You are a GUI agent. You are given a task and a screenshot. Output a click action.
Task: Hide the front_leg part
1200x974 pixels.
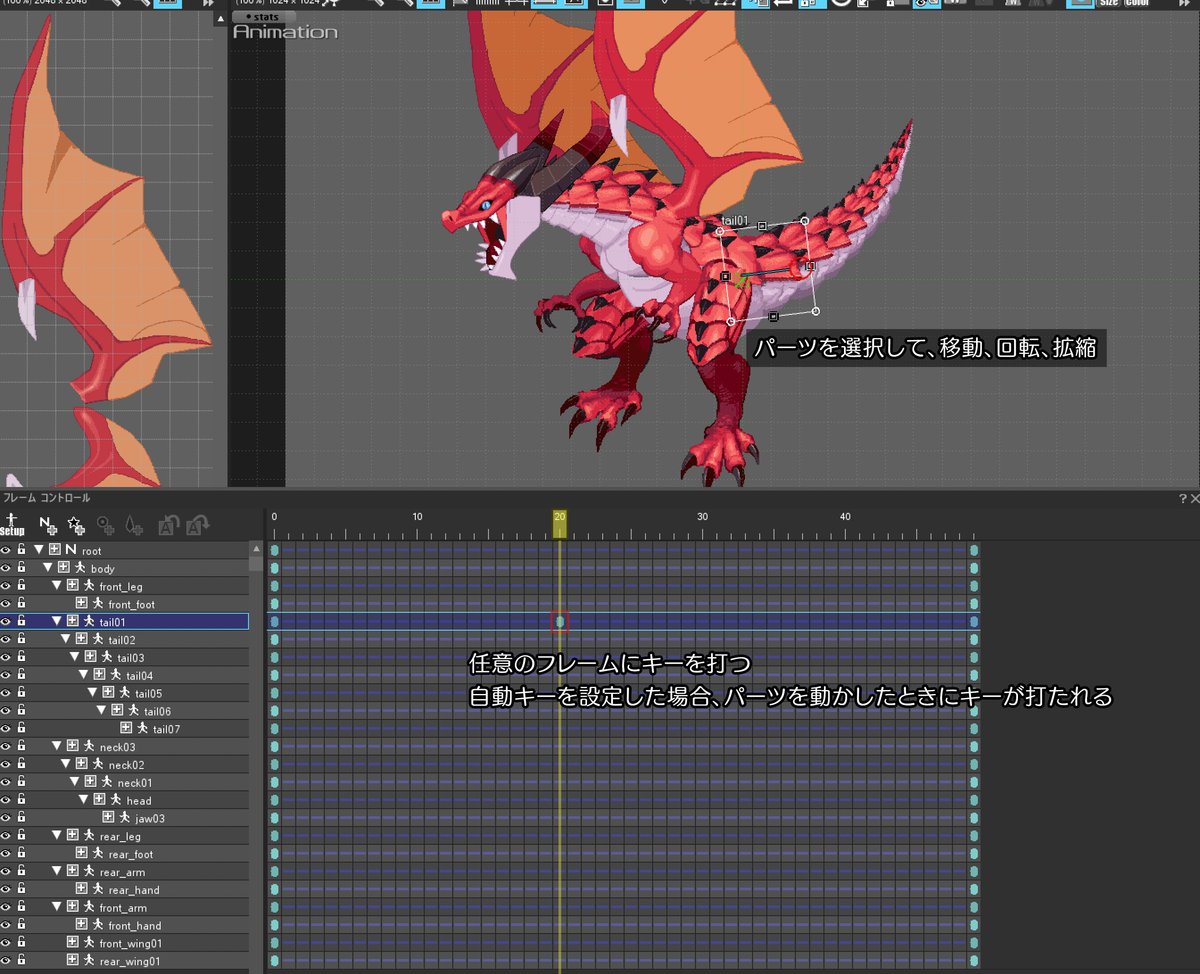click(x=6, y=586)
